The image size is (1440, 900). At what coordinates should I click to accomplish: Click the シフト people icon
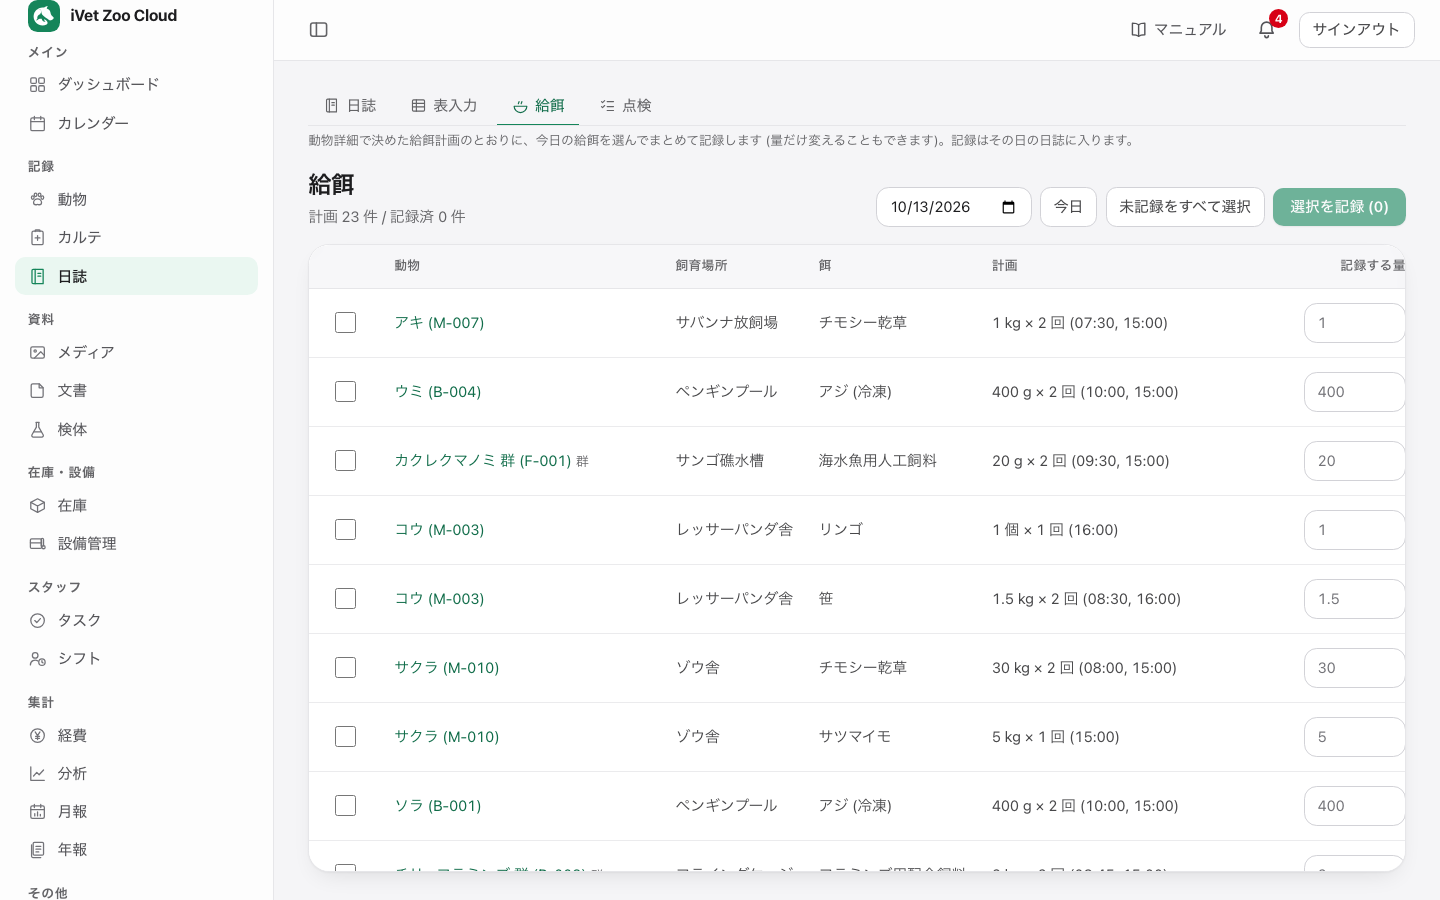pyautogui.click(x=38, y=658)
